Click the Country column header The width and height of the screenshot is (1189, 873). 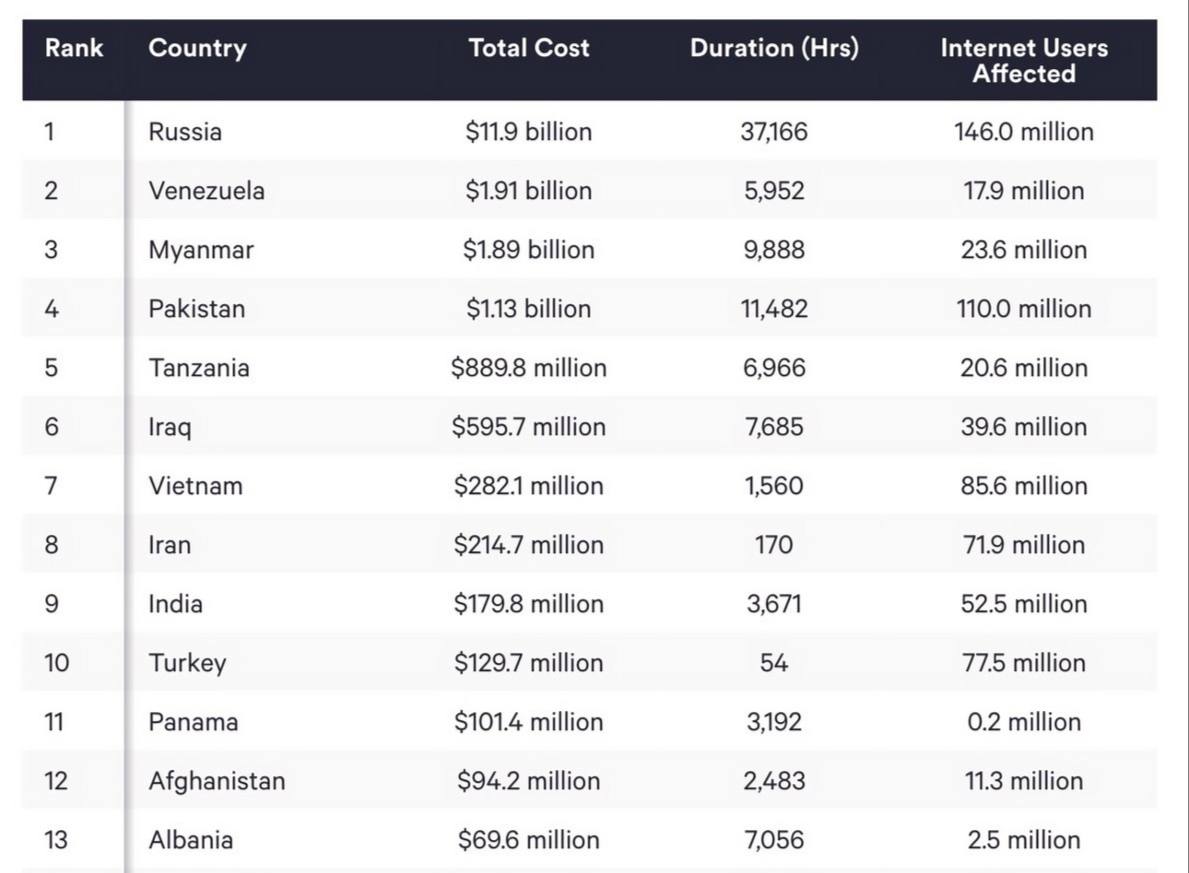pyautogui.click(x=197, y=48)
